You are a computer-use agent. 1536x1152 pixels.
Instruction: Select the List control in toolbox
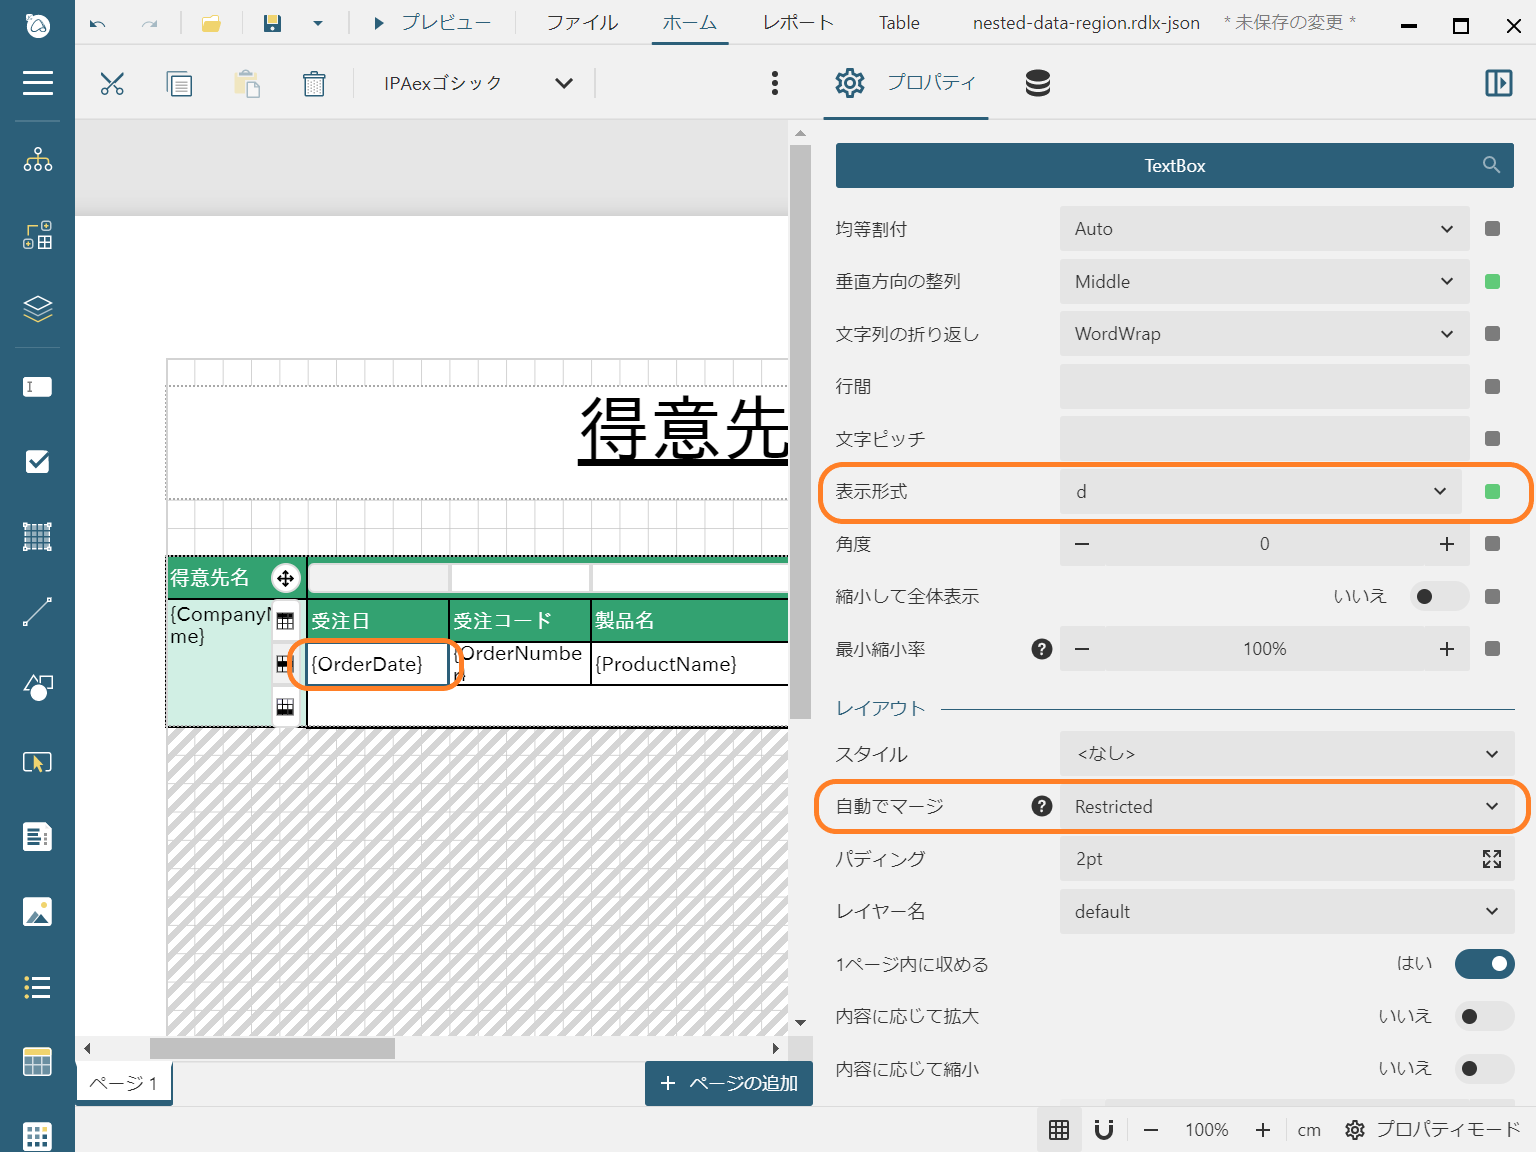[x=37, y=987]
